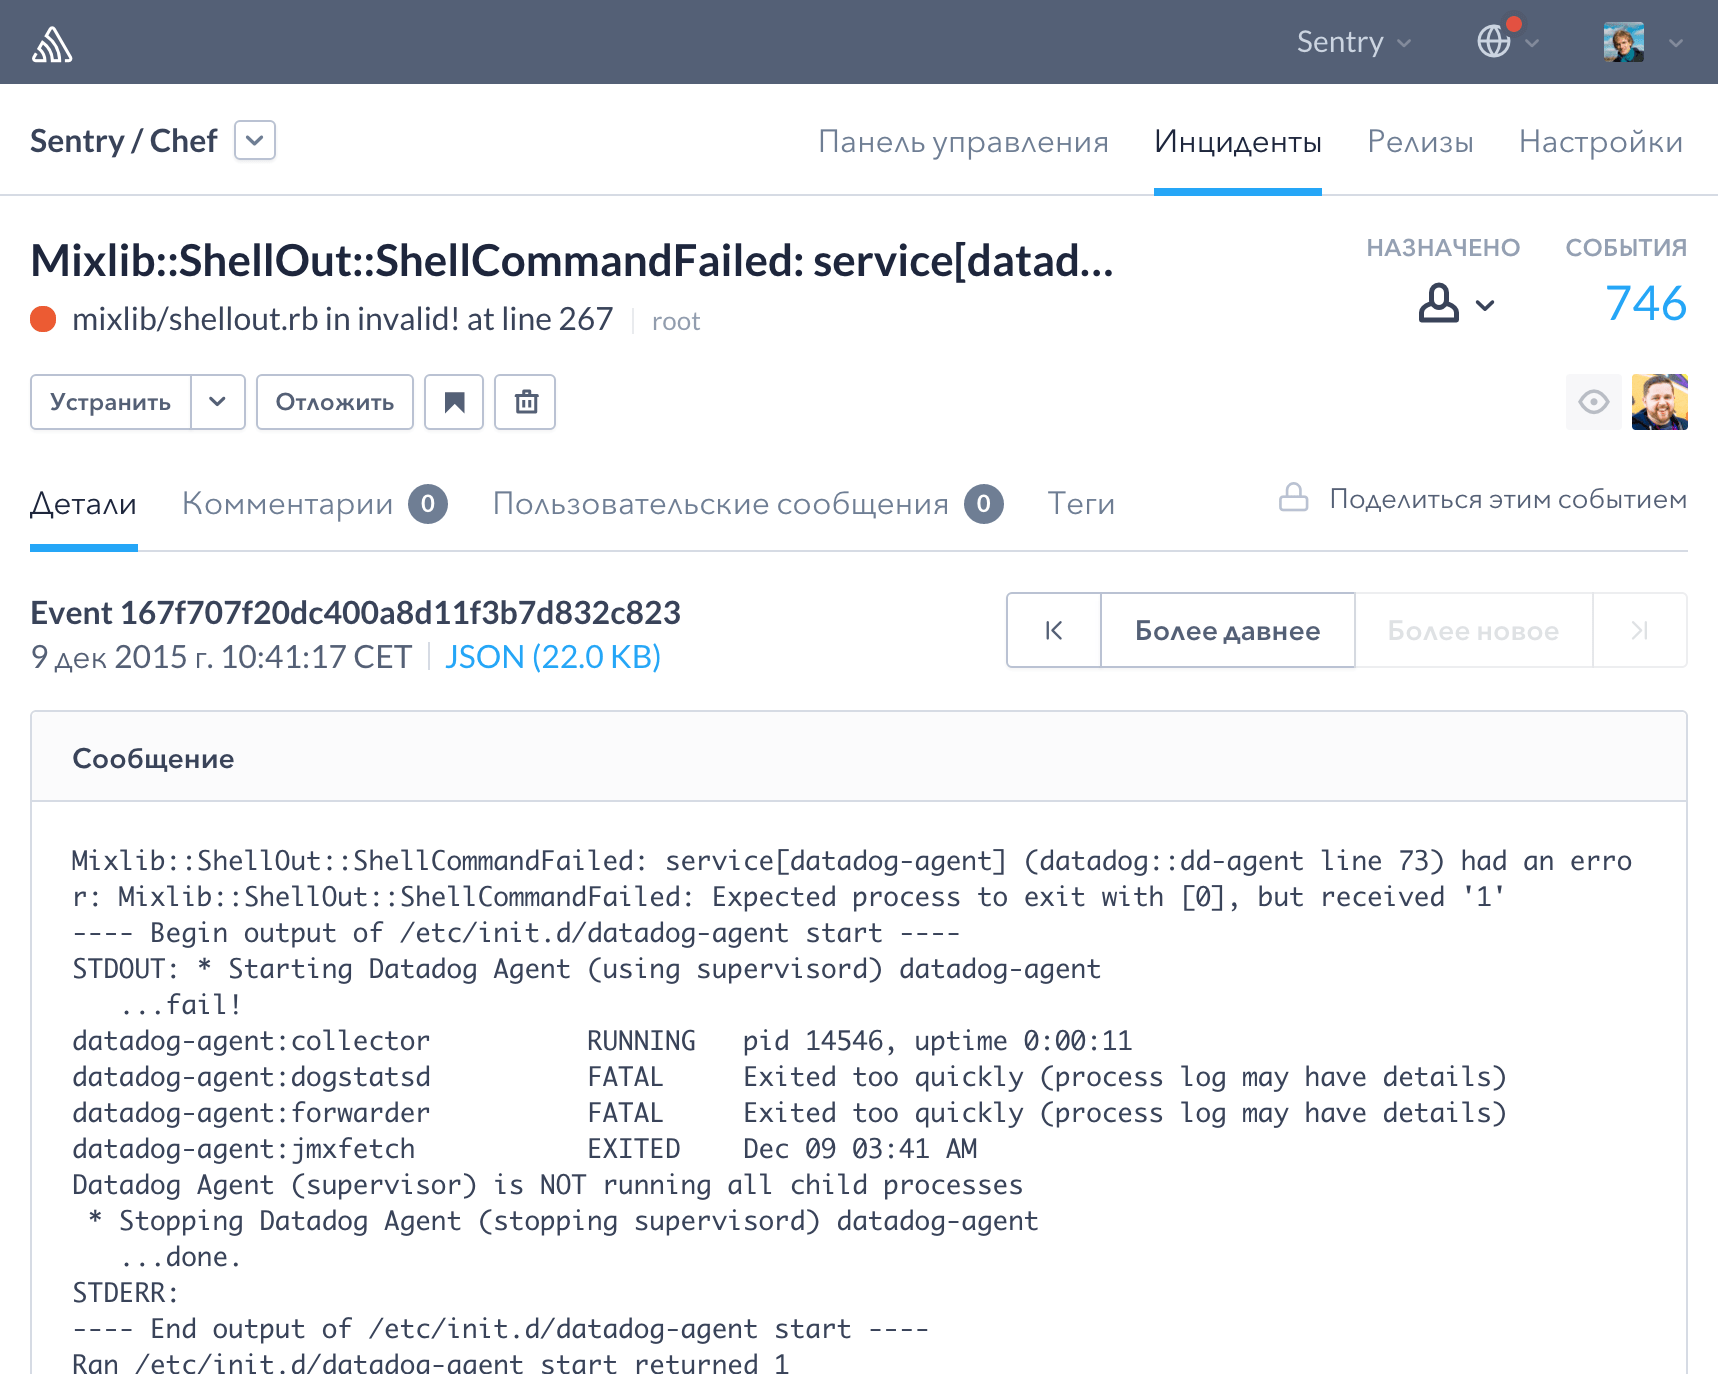Click the root logger label
This screenshot has width=1718, height=1374.
[676, 321]
